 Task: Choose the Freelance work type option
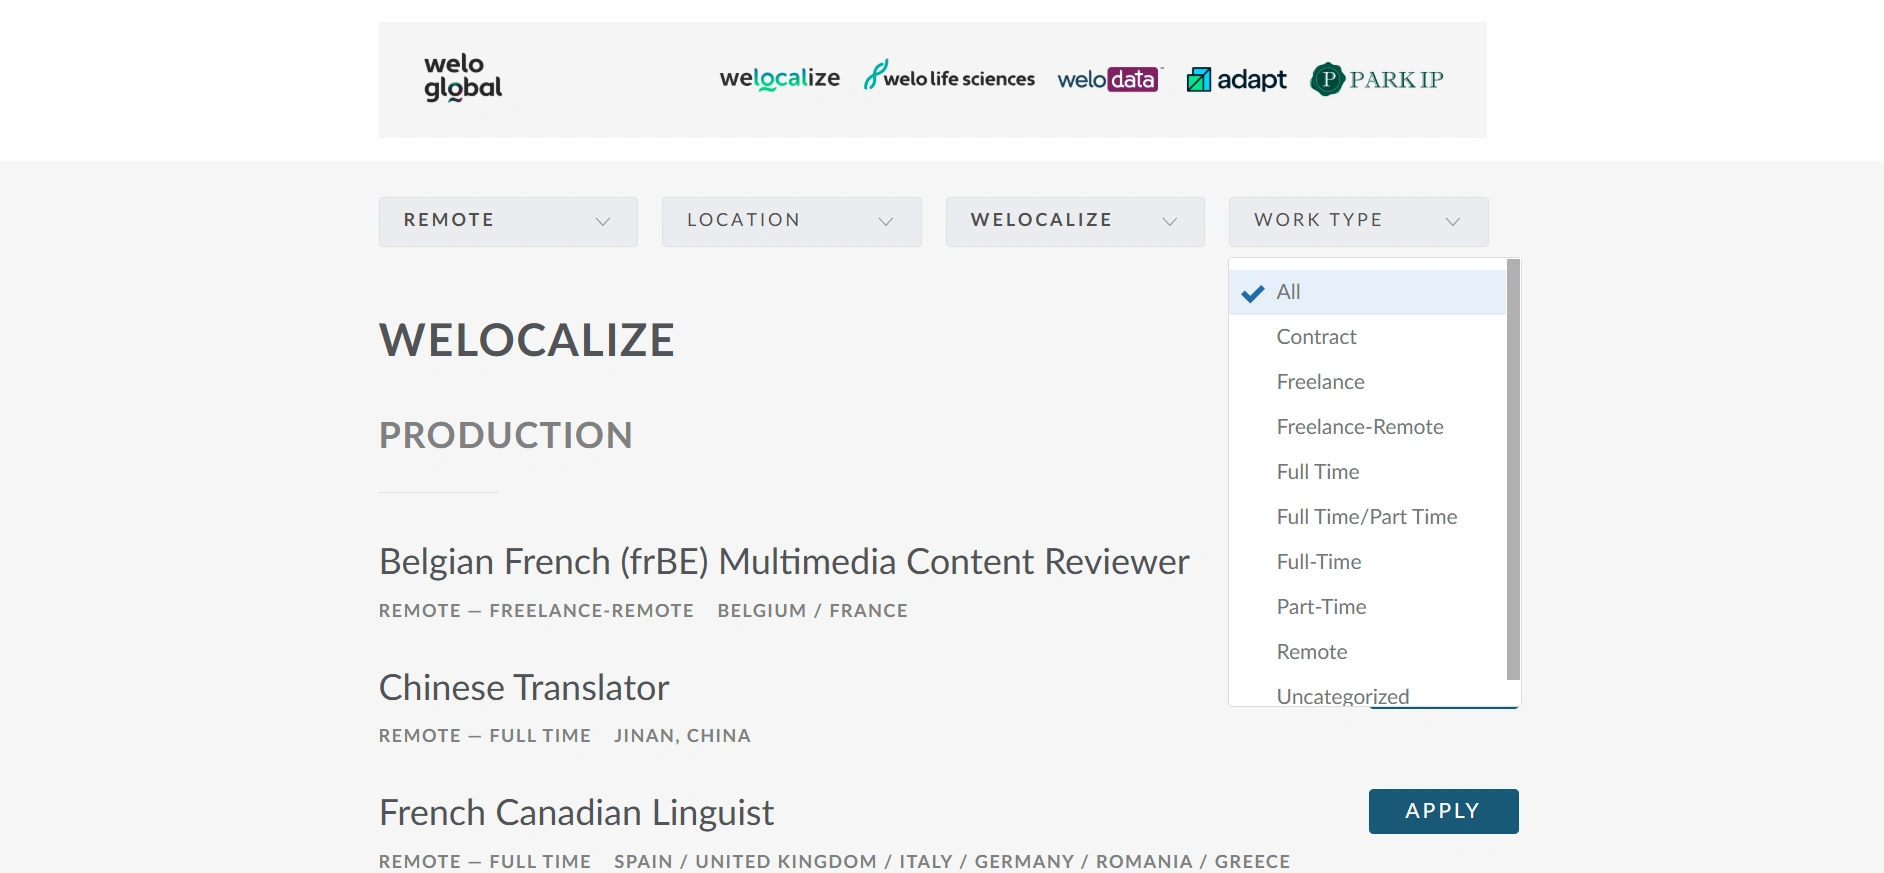coord(1367,382)
